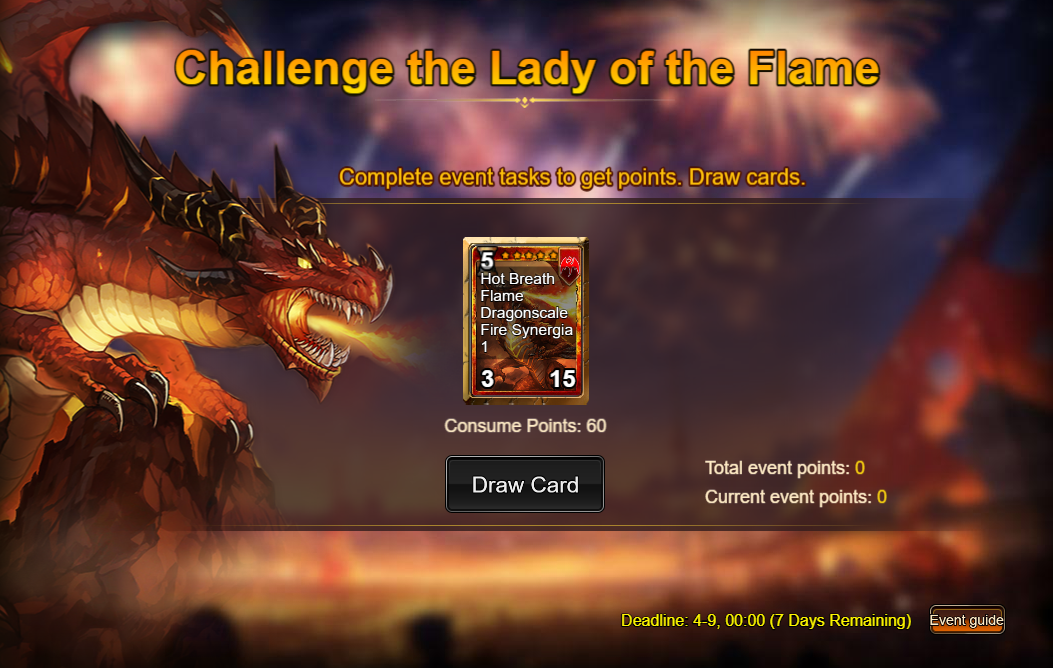
Task: Click the card's cost number 5
Action: click(488, 259)
